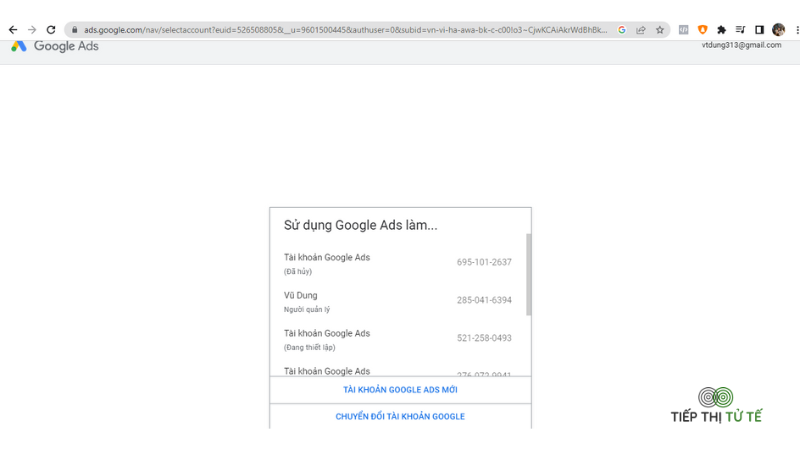Toggle the browser side panel icon
Image resolution: width=800 pixels, height=450 pixels.
tap(759, 30)
